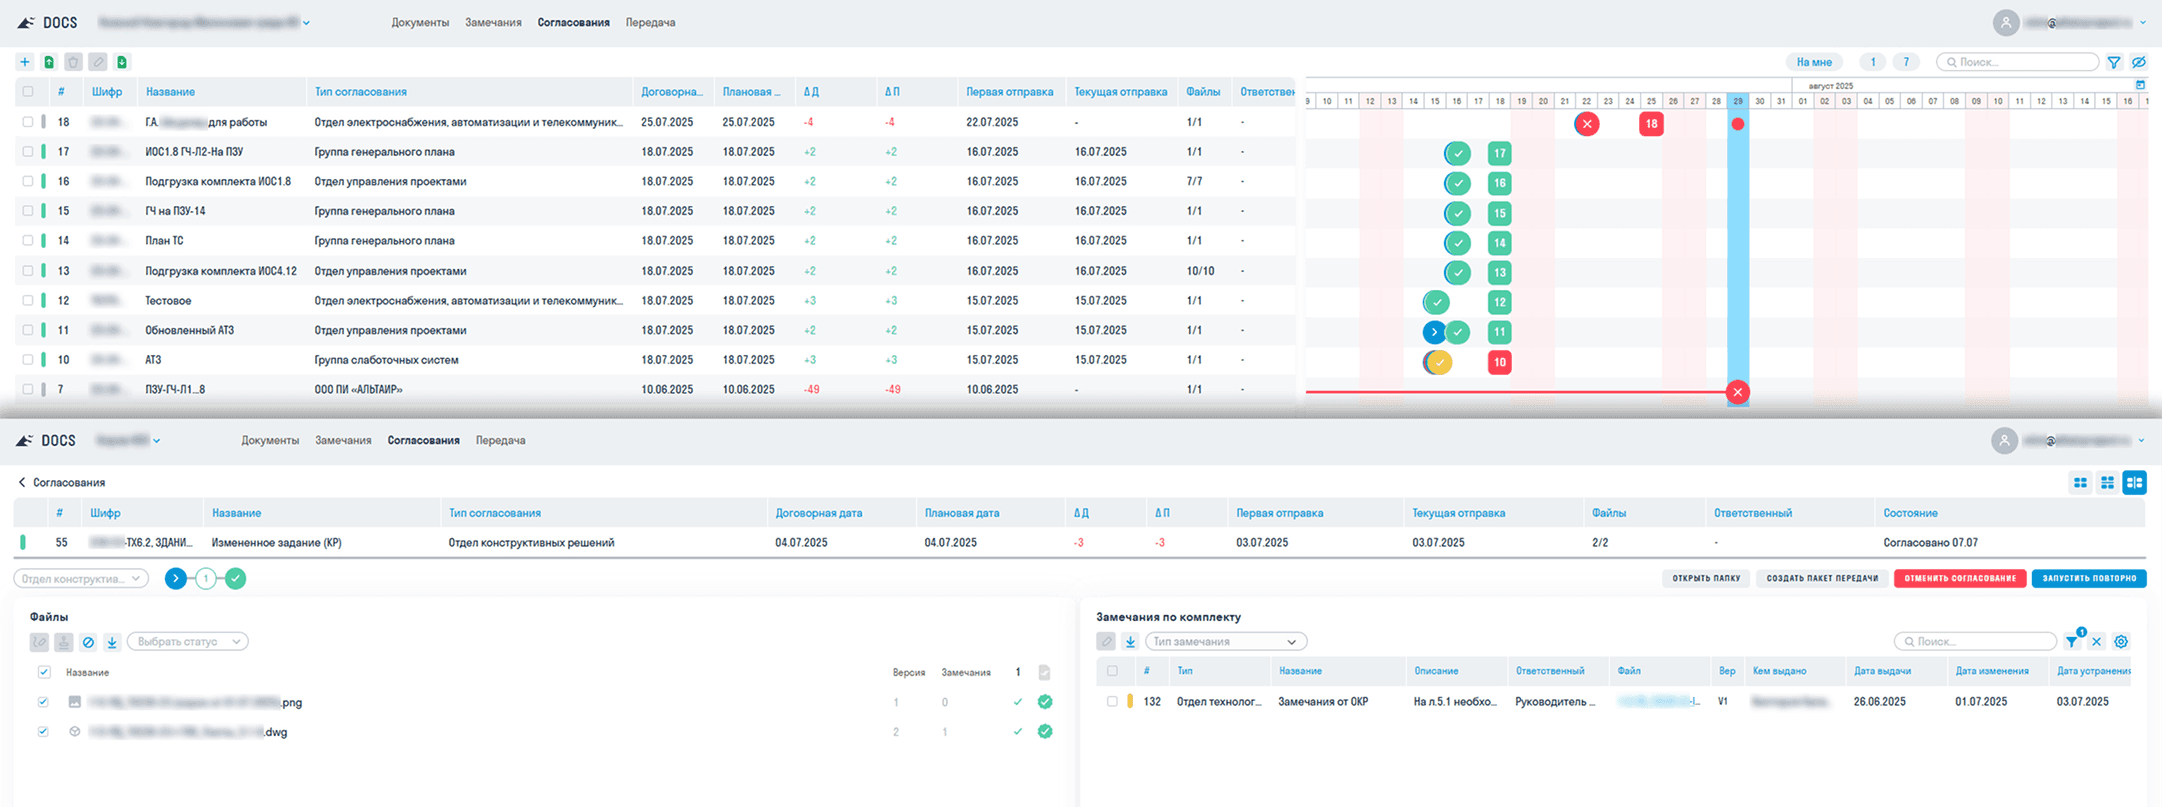Click the trash delete icon in top toolbar
The image size is (2162, 807).
click(x=73, y=62)
